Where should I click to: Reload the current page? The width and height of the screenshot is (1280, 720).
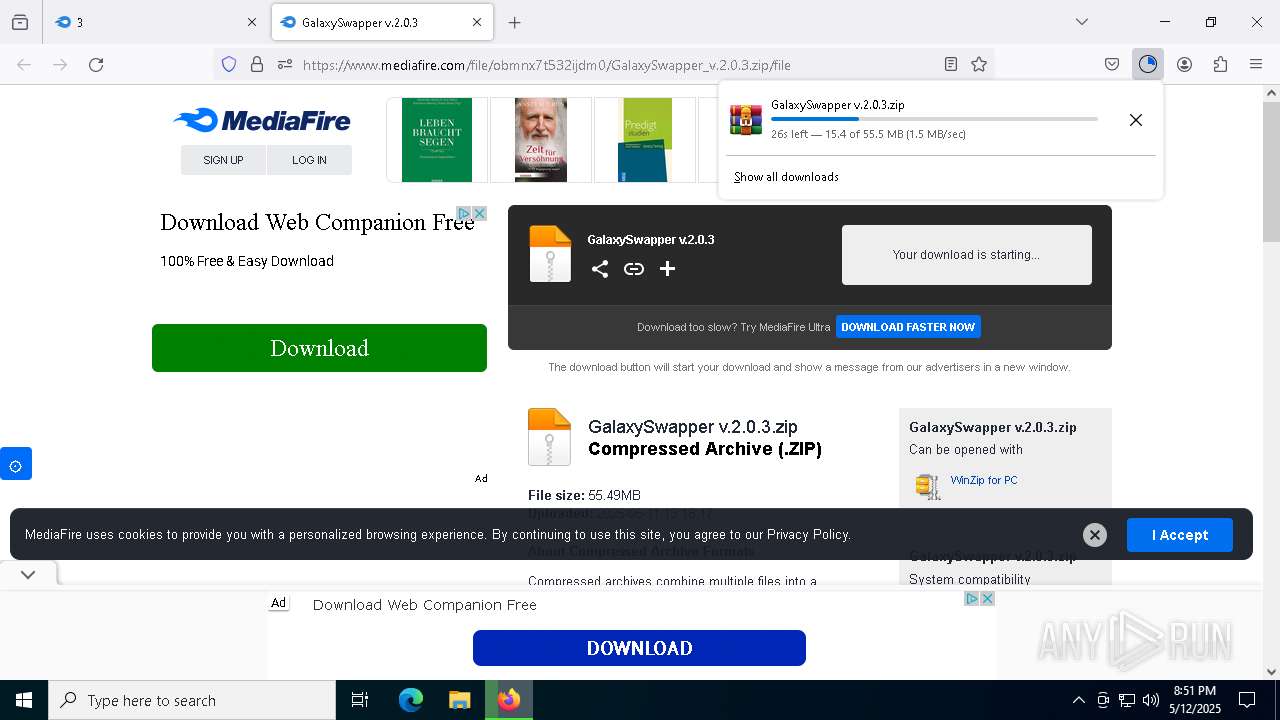pos(96,64)
